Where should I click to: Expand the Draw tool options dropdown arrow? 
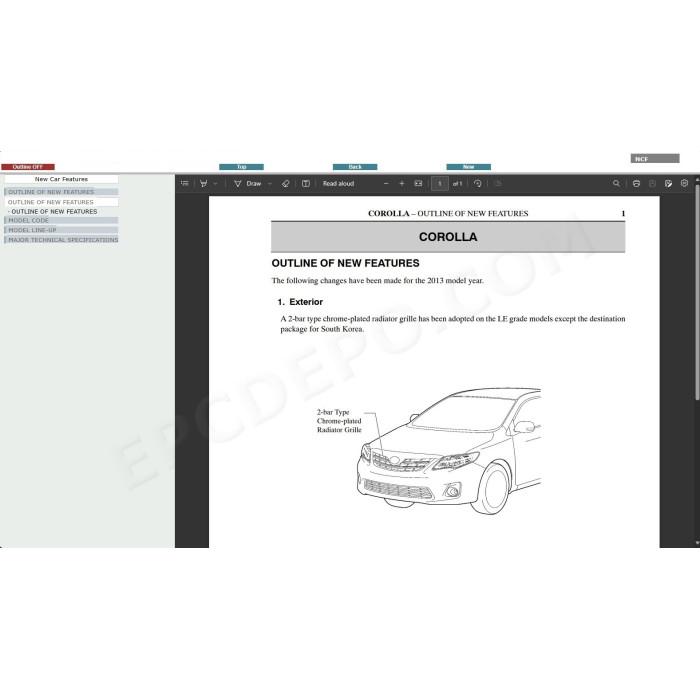(x=270, y=183)
